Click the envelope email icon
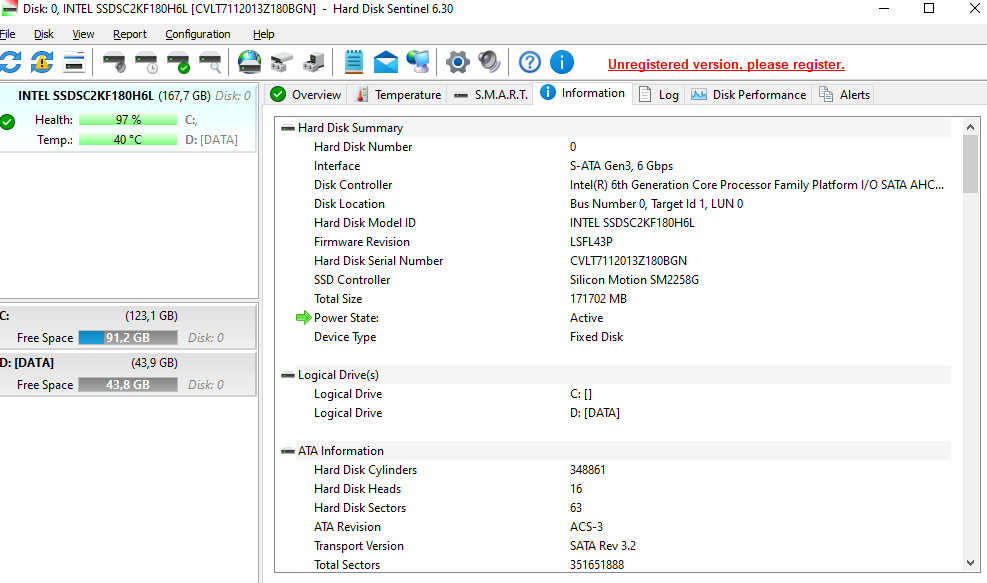This screenshot has height=583, width=987. [x=386, y=62]
